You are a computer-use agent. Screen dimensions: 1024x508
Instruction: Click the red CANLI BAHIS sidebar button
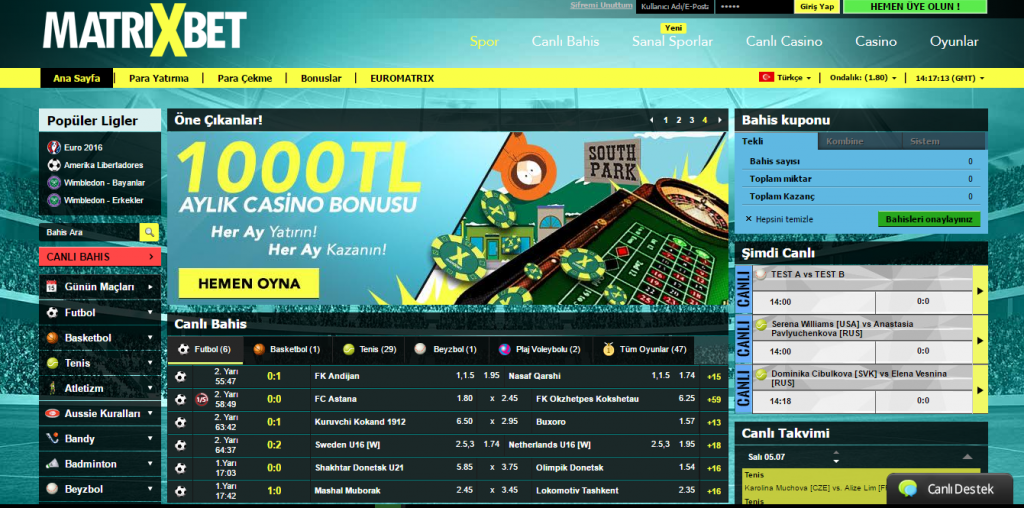(100, 257)
